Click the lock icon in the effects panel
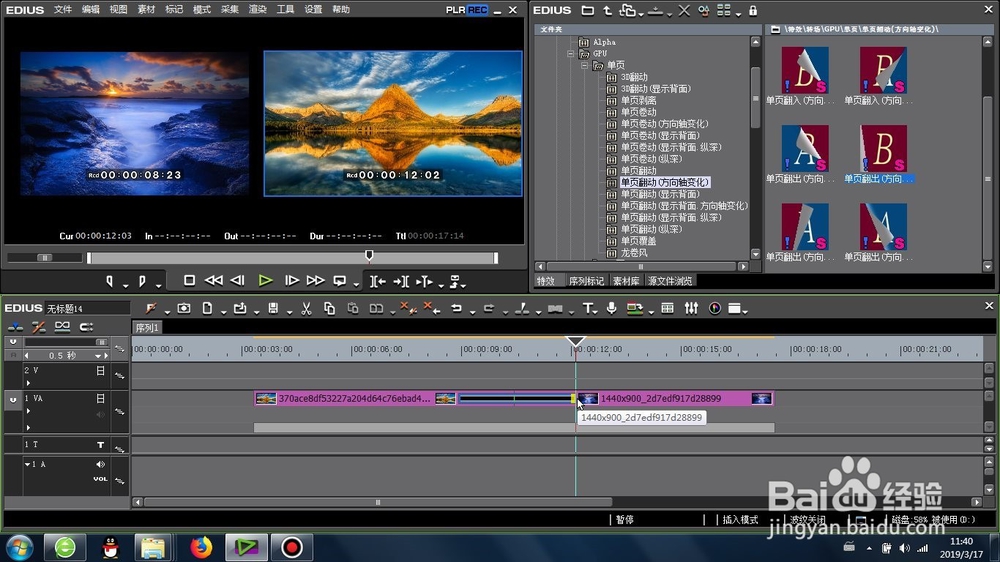 click(753, 11)
